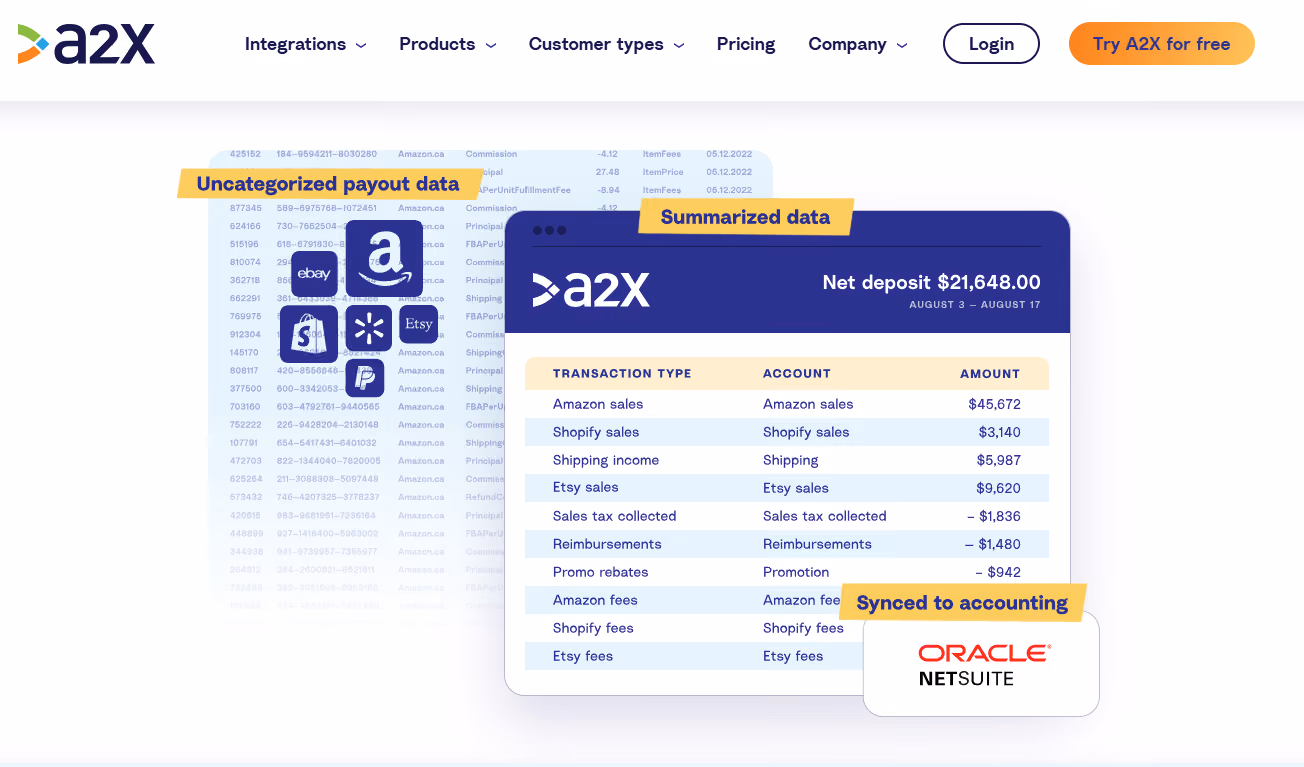Viewport: 1304px width, 767px height.
Task: Click the Try A2X for free button
Action: click(1162, 44)
